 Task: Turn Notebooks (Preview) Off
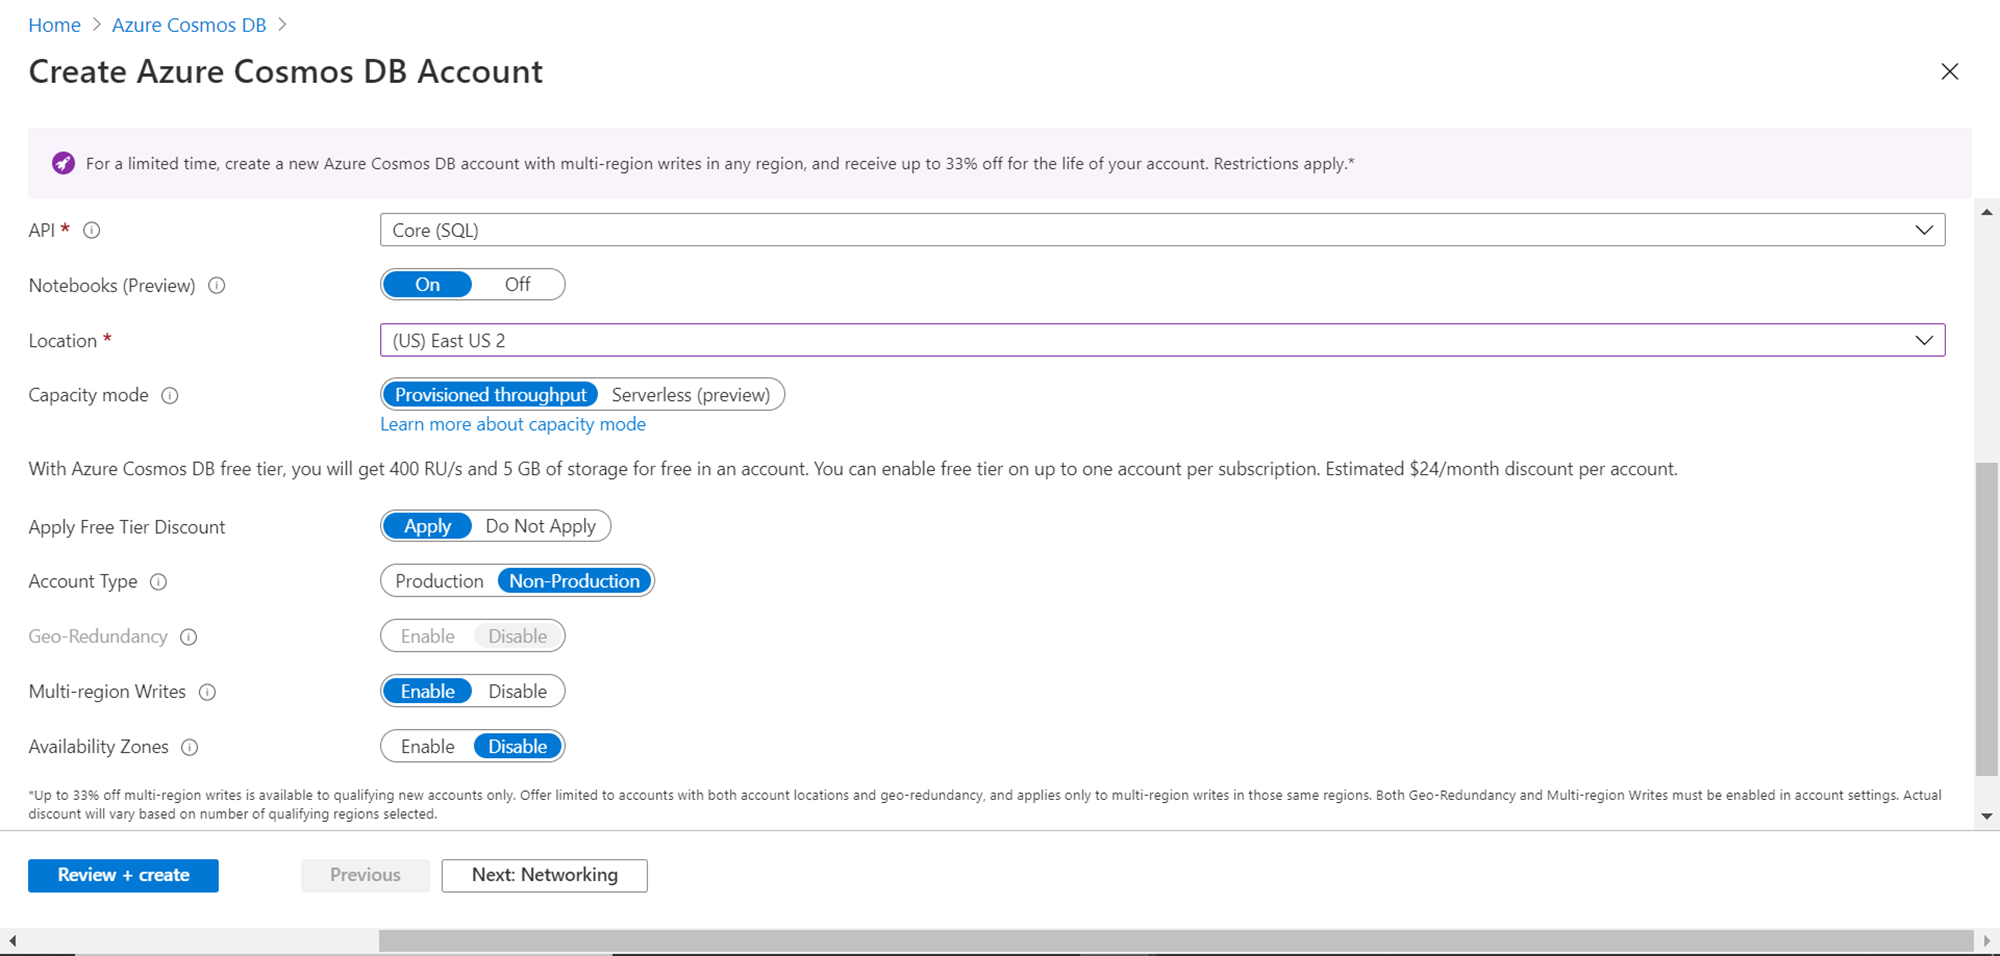point(517,285)
